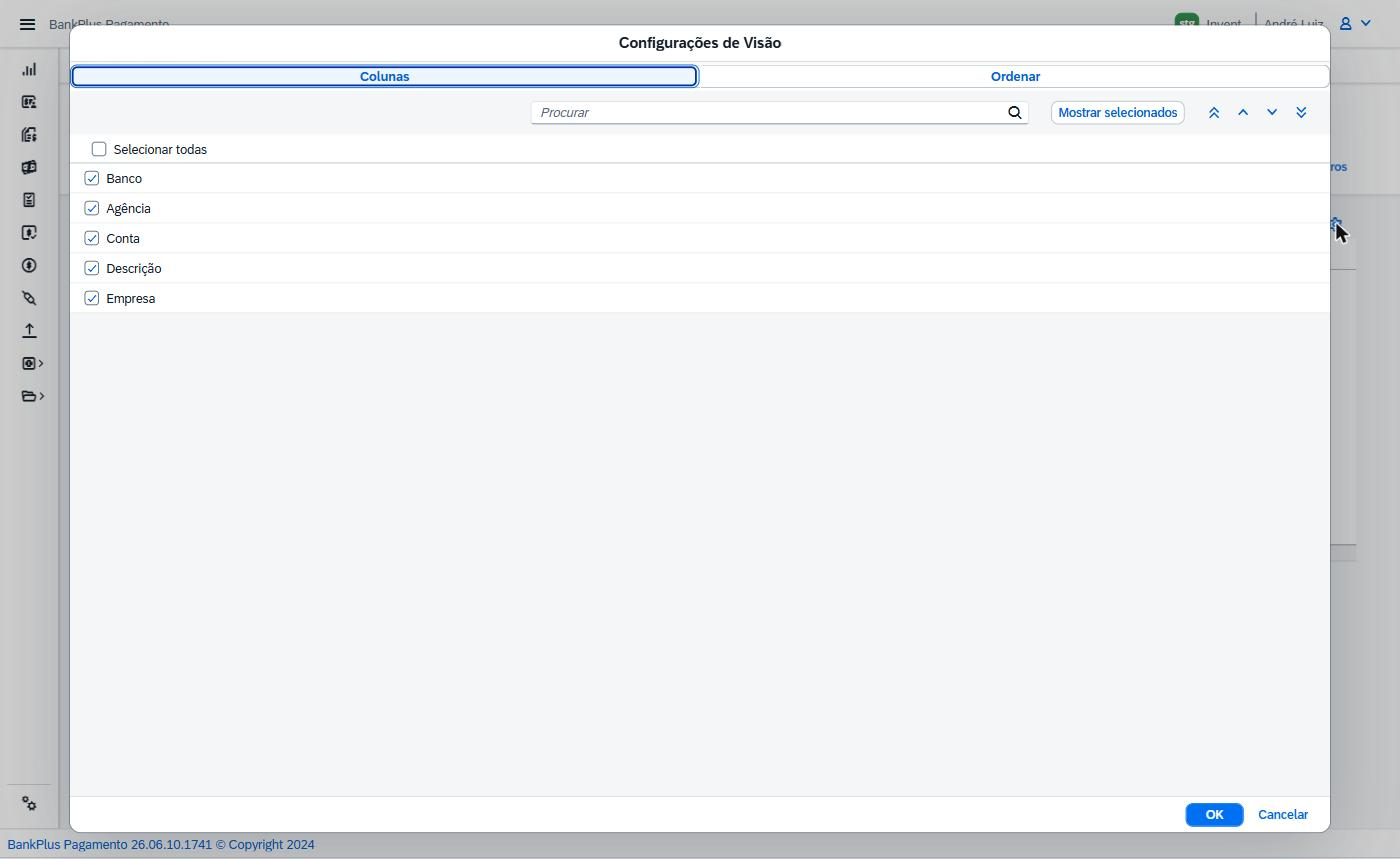This screenshot has height=859, width=1400.
Task: Open the bar chart dashboard sidebar icon
Action: pos(29,69)
